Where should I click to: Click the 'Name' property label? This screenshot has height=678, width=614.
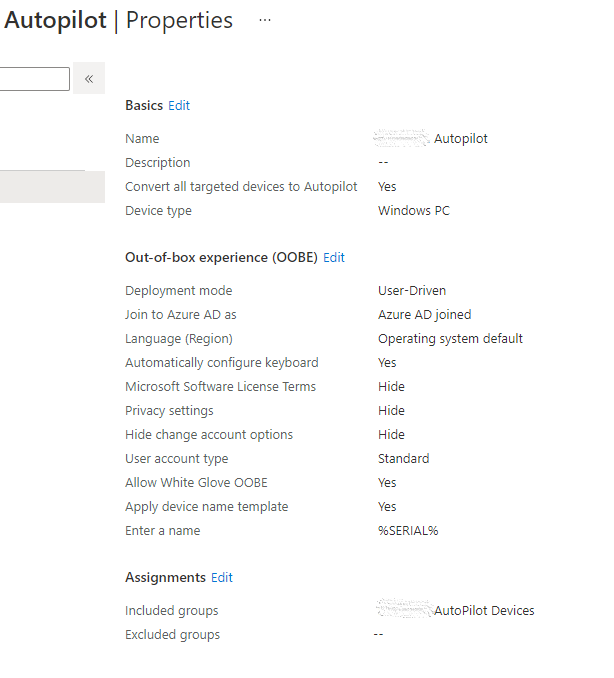(142, 139)
